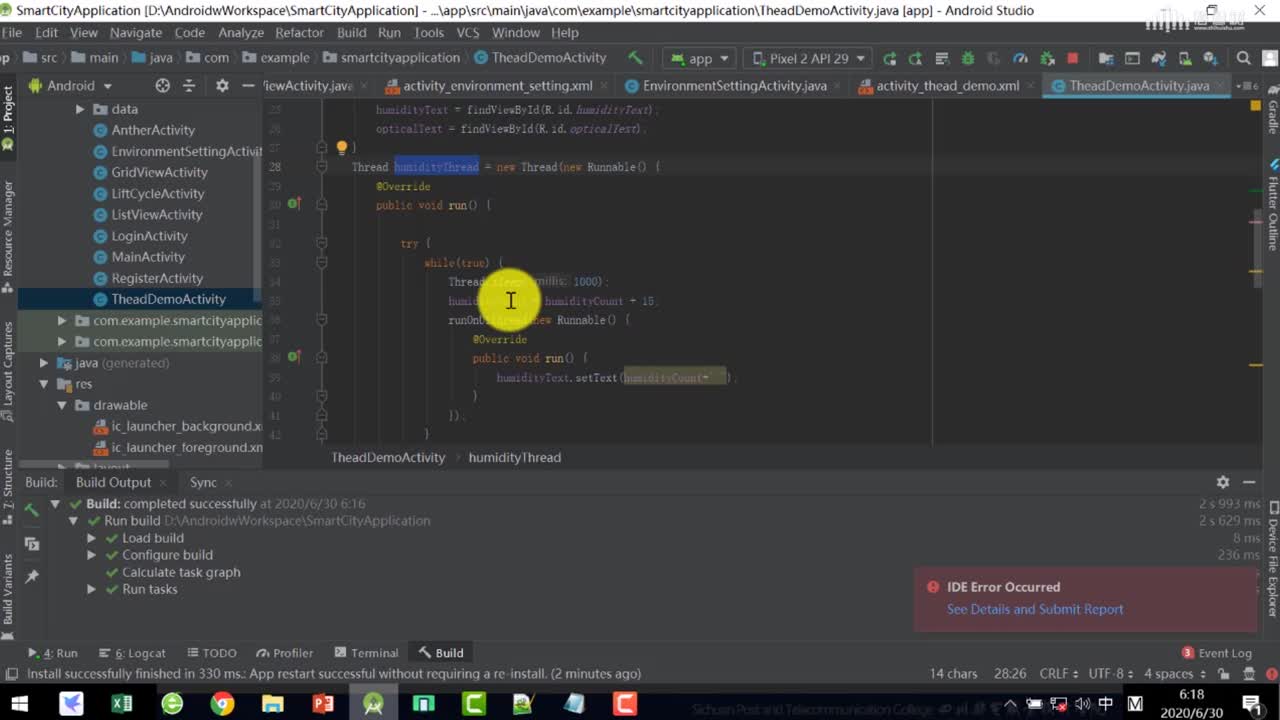Click the hammer icon in Build panel sidebar

[32, 509]
